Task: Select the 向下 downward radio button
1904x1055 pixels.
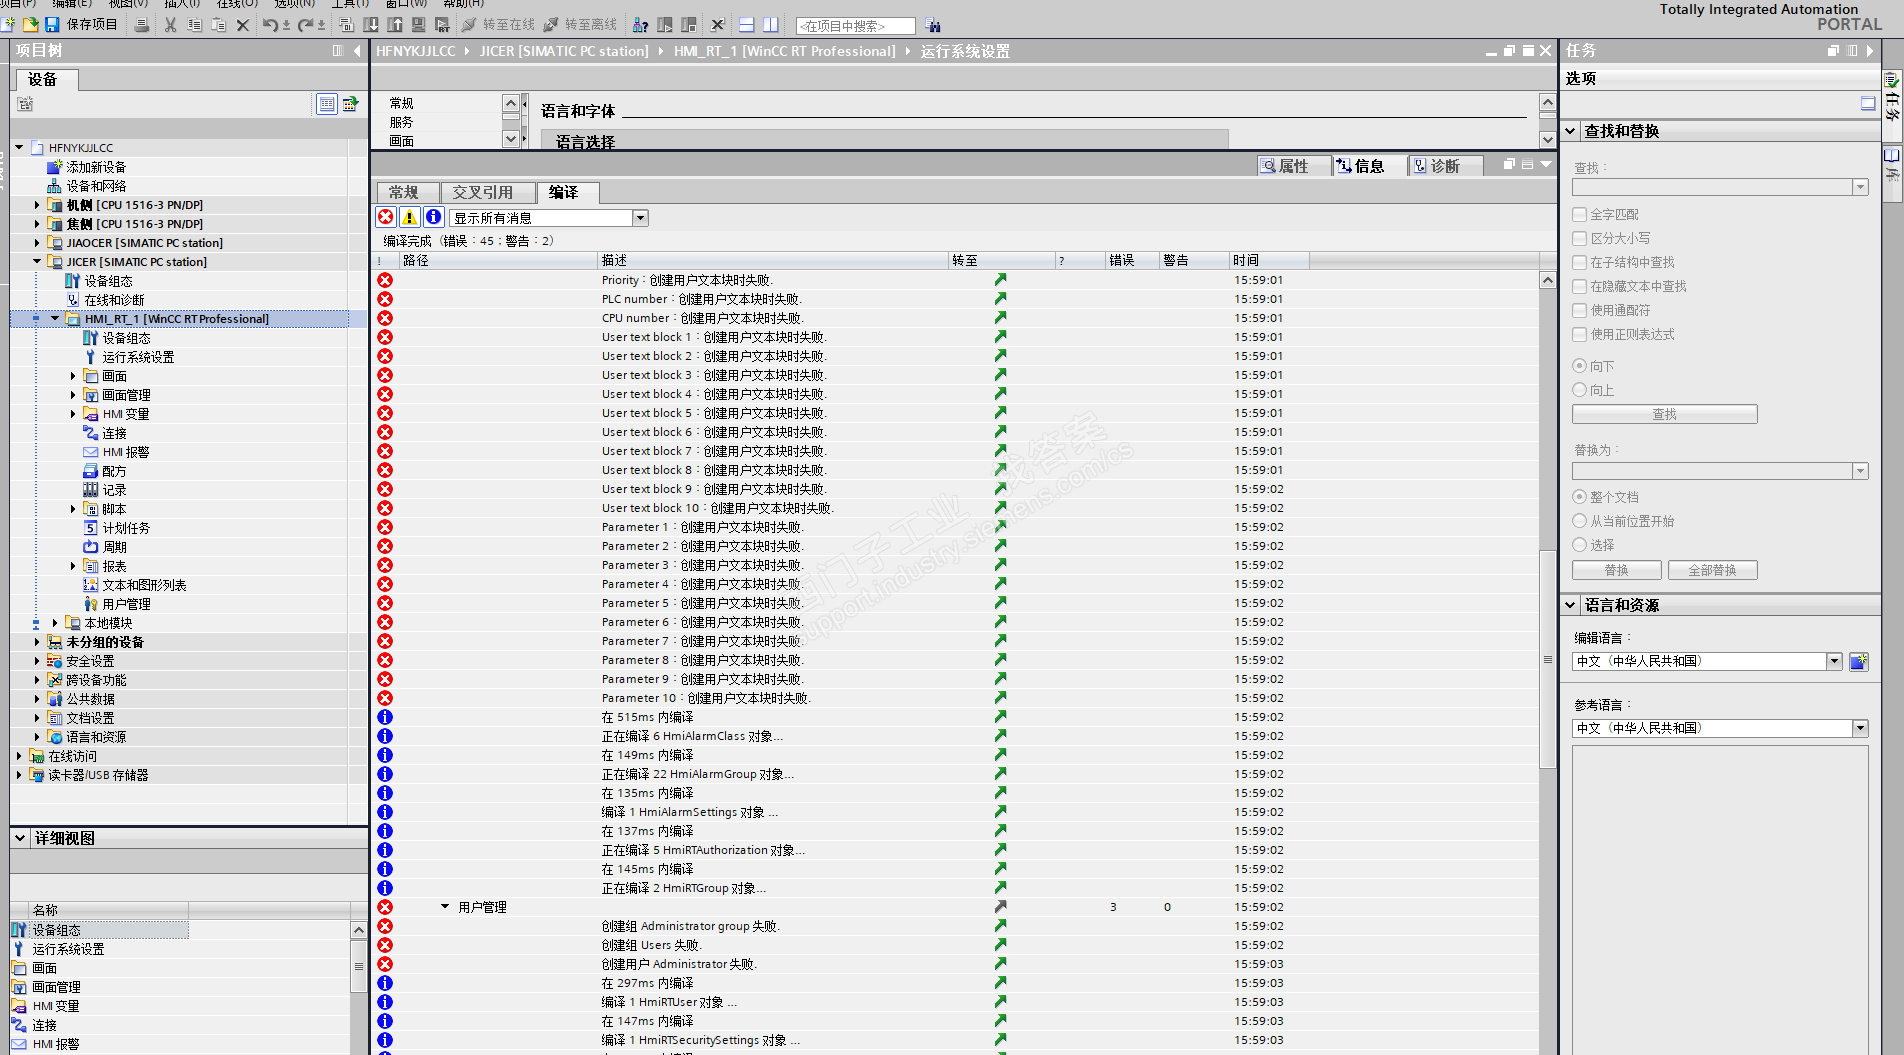Action: pos(1580,366)
